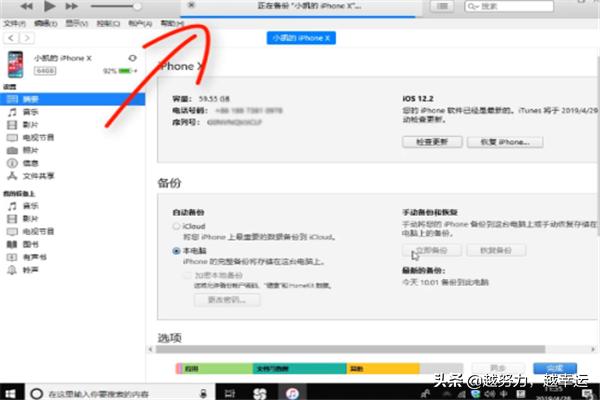
Task: Click the rewind playback button
Action: tap(26, 6)
